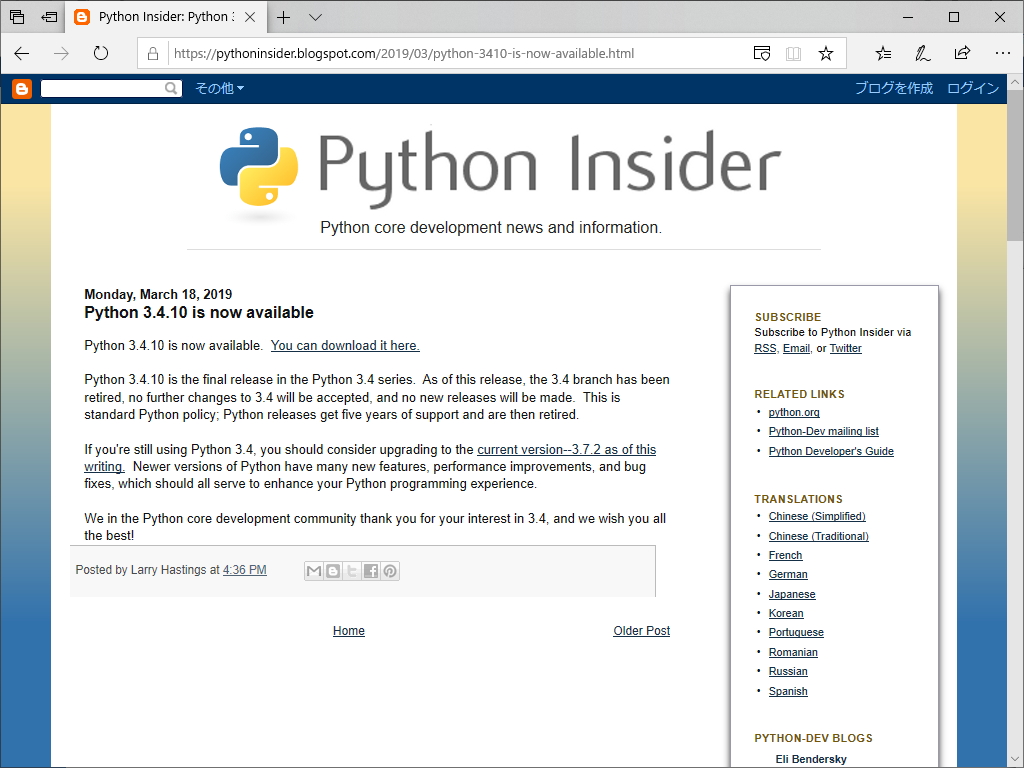Viewport: 1024px width, 768px height.
Task: Click 'You can download it here.' link
Action: 345,346
